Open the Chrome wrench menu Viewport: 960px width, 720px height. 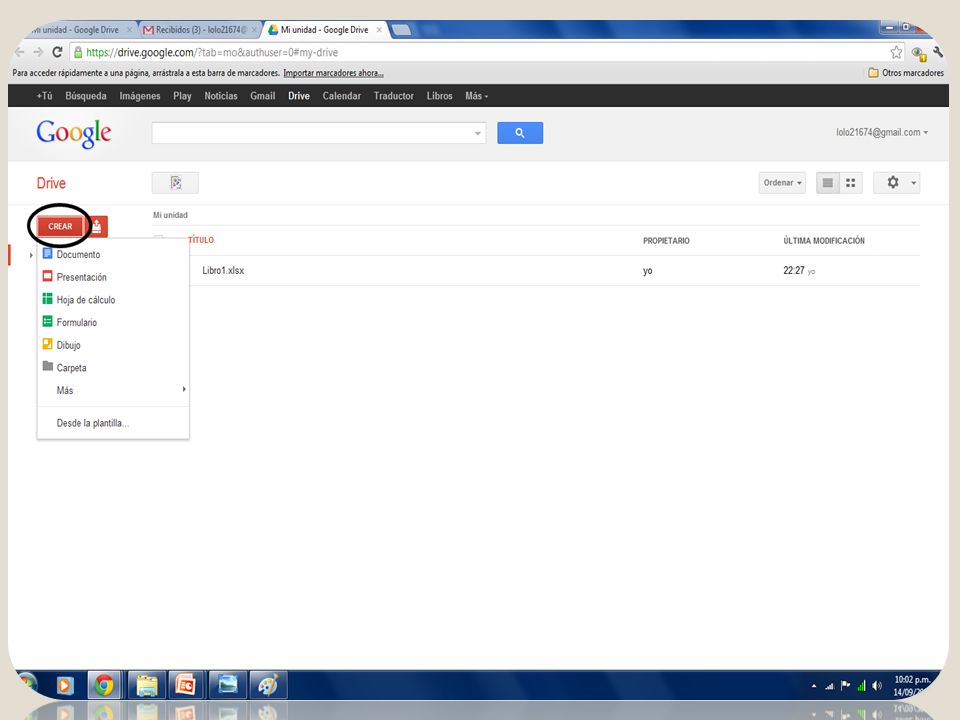(938, 53)
